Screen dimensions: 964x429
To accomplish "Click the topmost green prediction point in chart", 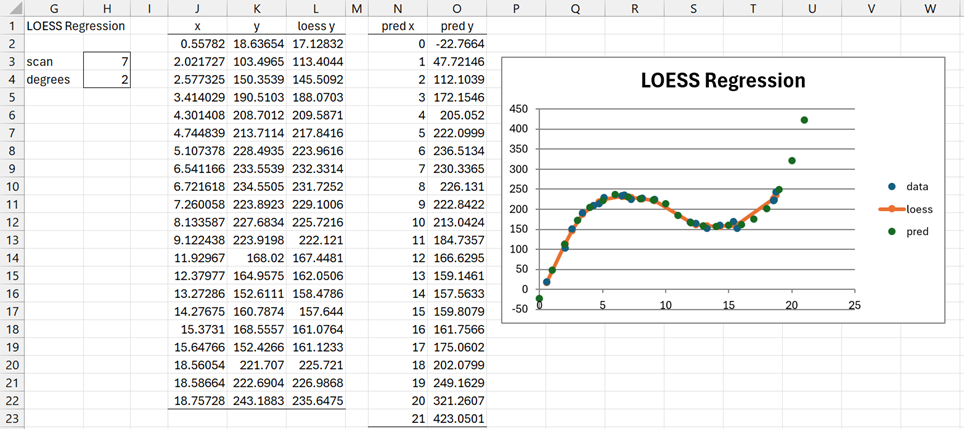I will (x=805, y=120).
